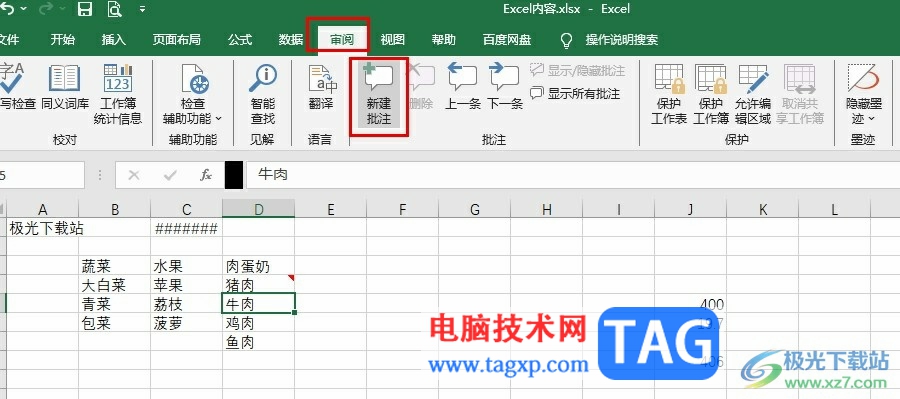Select cell containing 荔枝

click(x=187, y=304)
